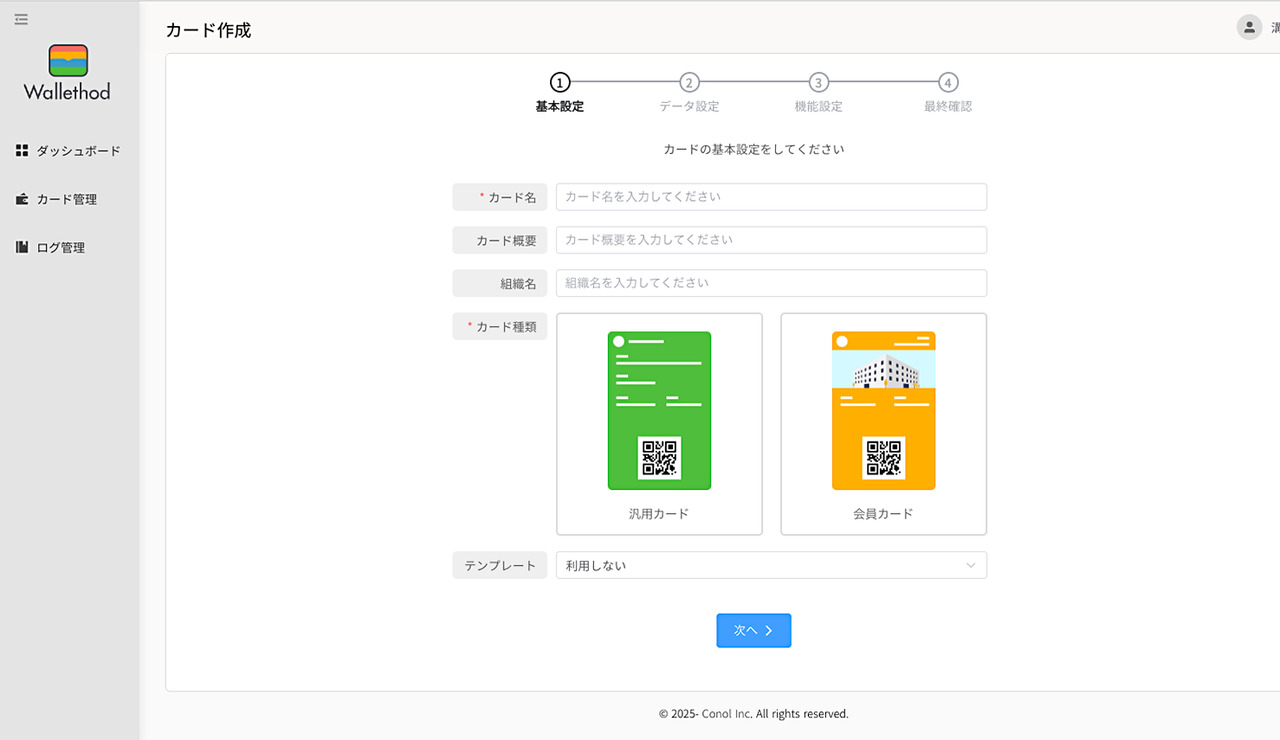Click the wallet icon beside カード管理

point(22,198)
